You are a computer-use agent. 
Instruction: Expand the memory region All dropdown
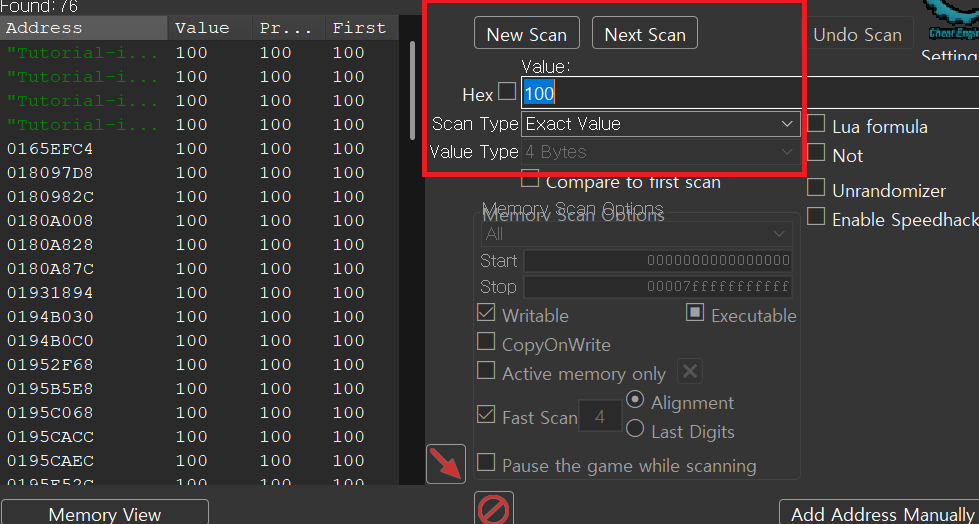point(636,233)
